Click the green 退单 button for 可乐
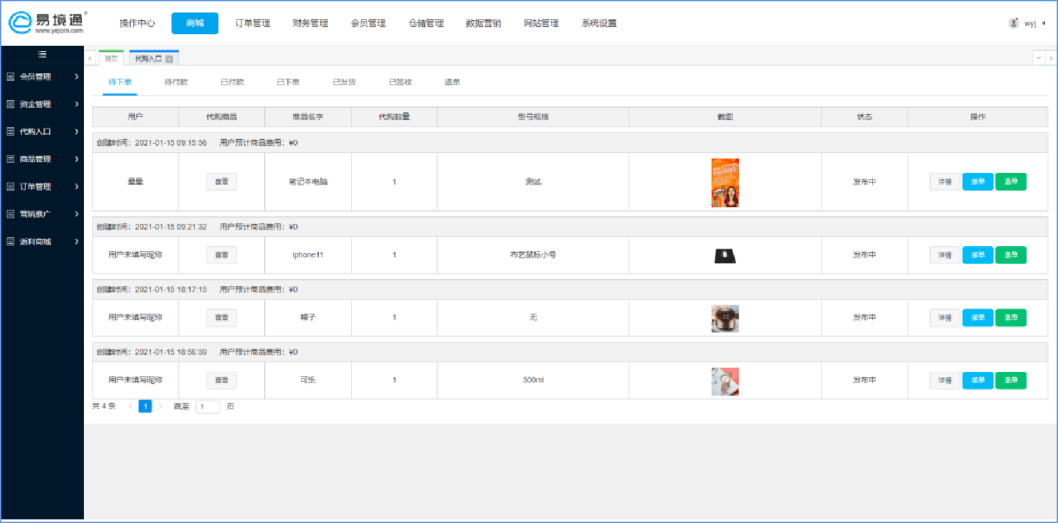 tap(1011, 380)
